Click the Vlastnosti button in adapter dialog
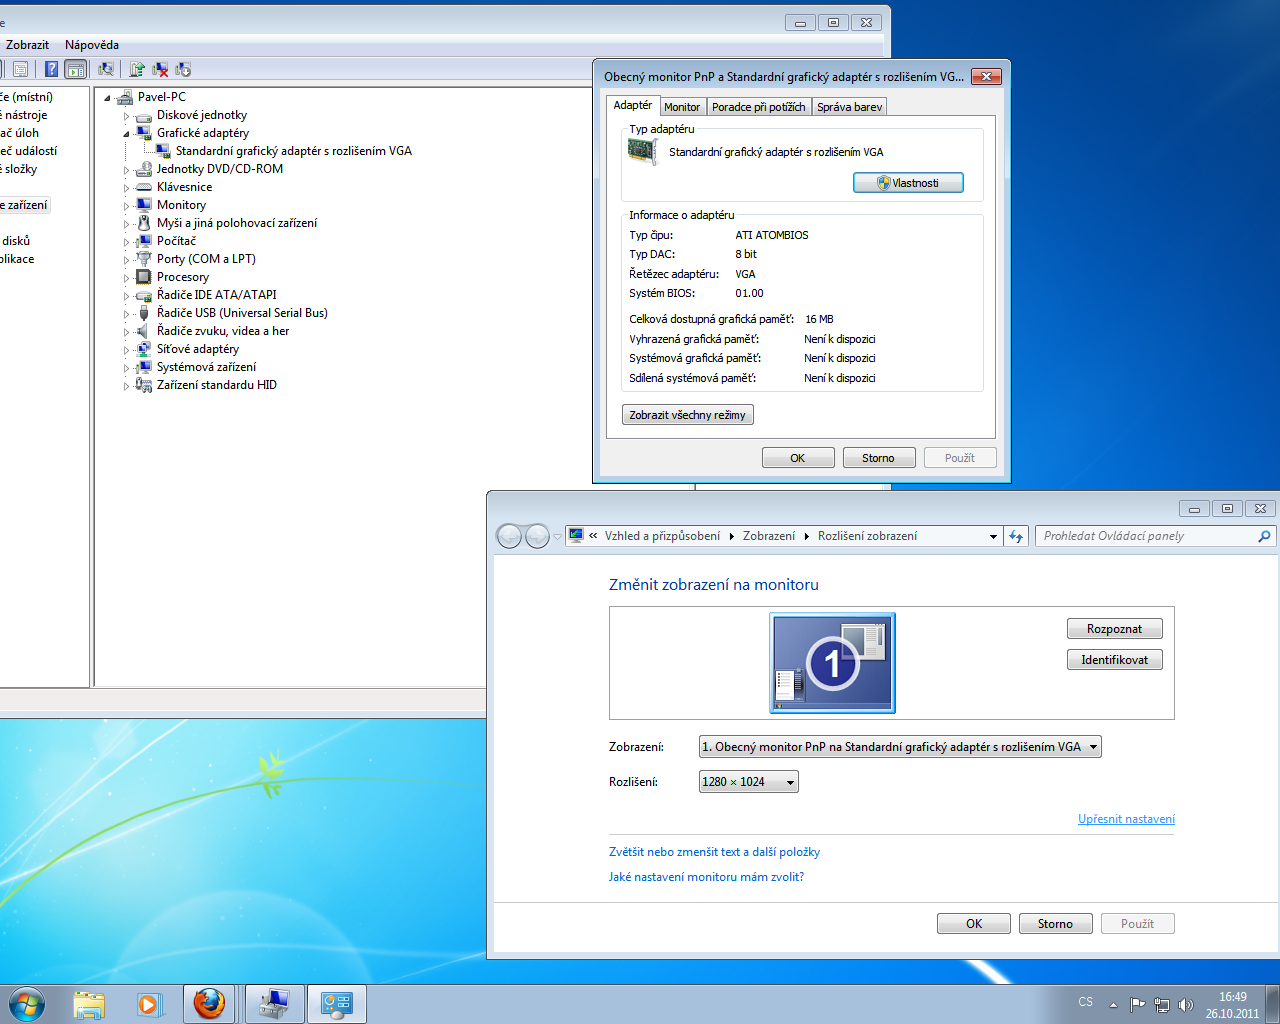 (908, 183)
